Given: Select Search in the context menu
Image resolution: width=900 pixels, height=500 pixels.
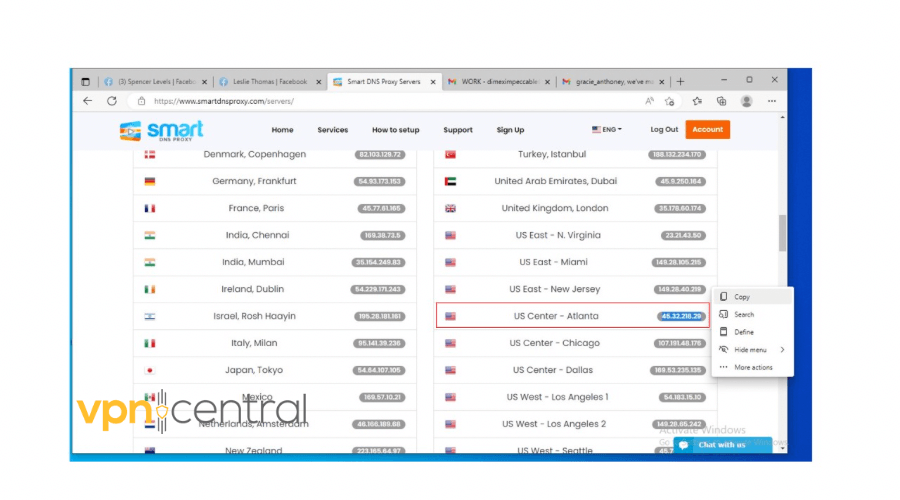Looking at the screenshot, I should pyautogui.click(x=744, y=314).
